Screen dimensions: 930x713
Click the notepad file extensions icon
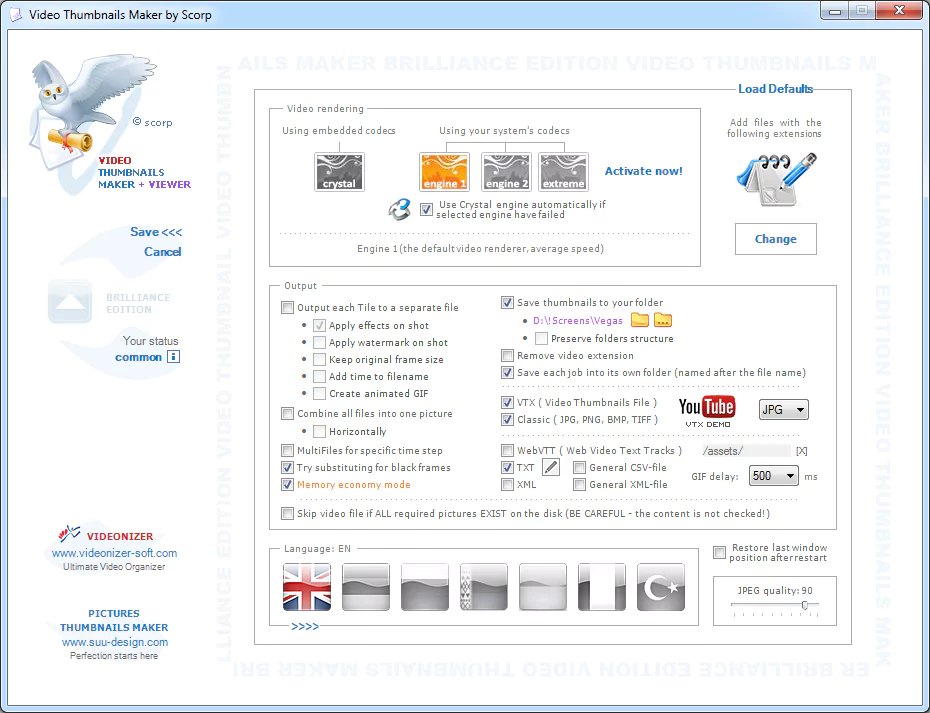click(775, 177)
